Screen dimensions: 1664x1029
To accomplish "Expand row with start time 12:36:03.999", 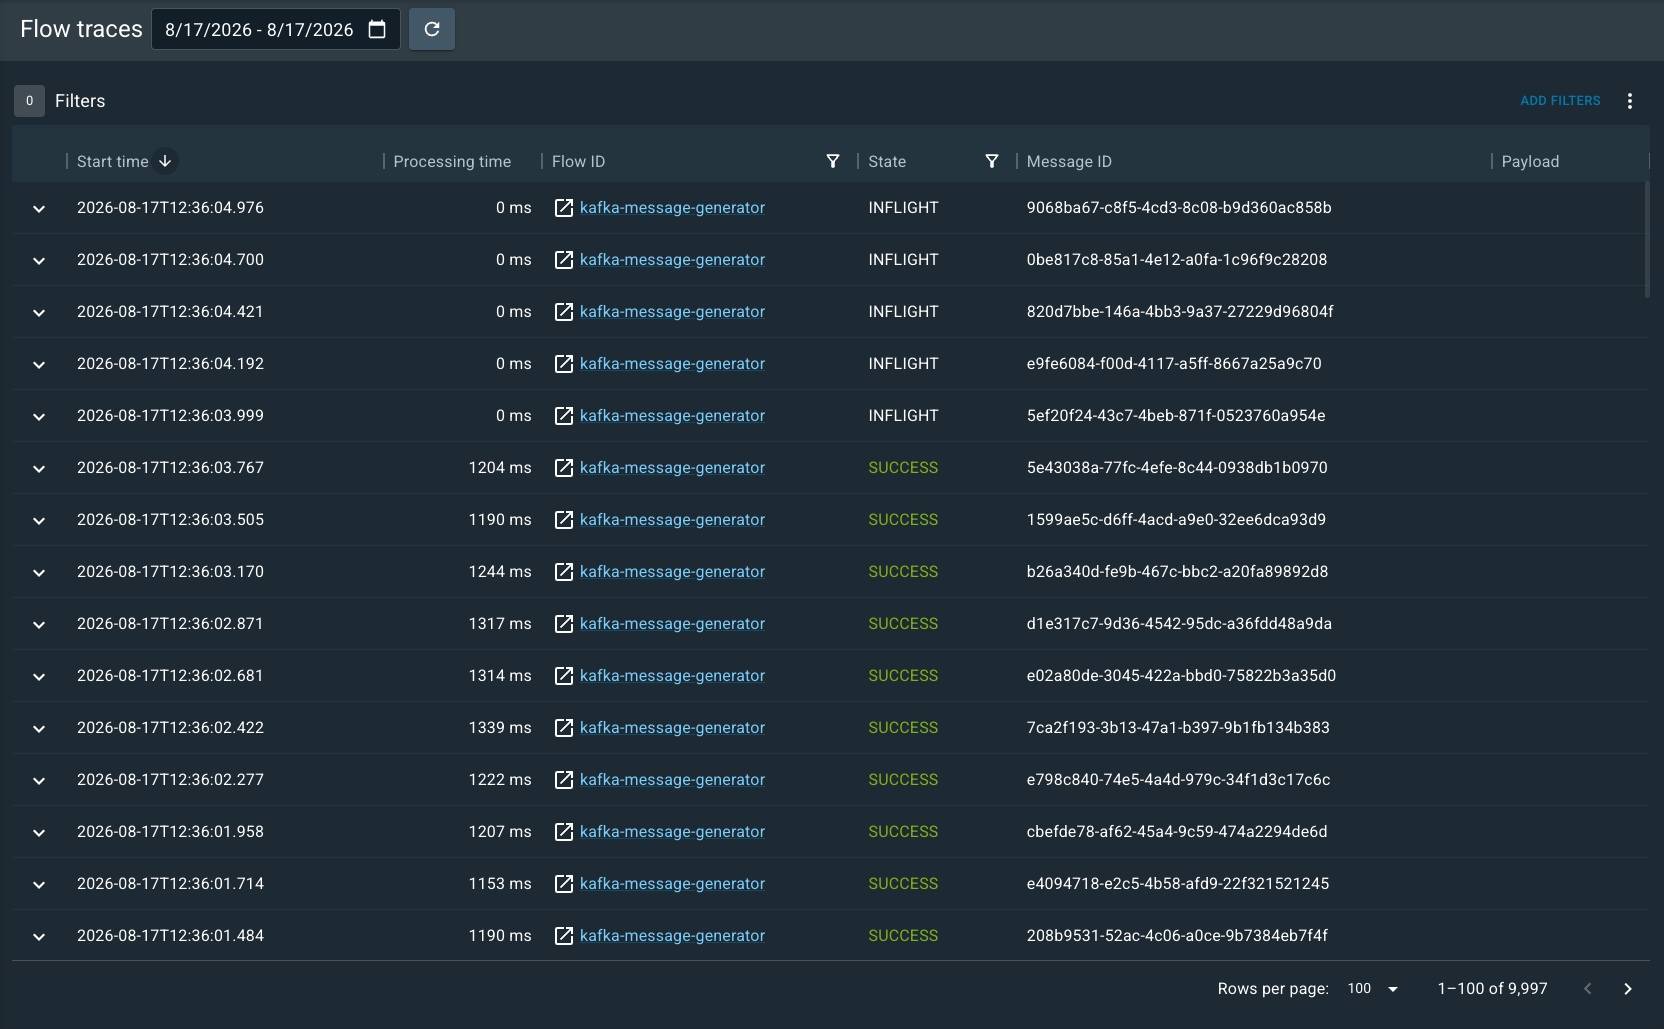I will [x=39, y=417].
